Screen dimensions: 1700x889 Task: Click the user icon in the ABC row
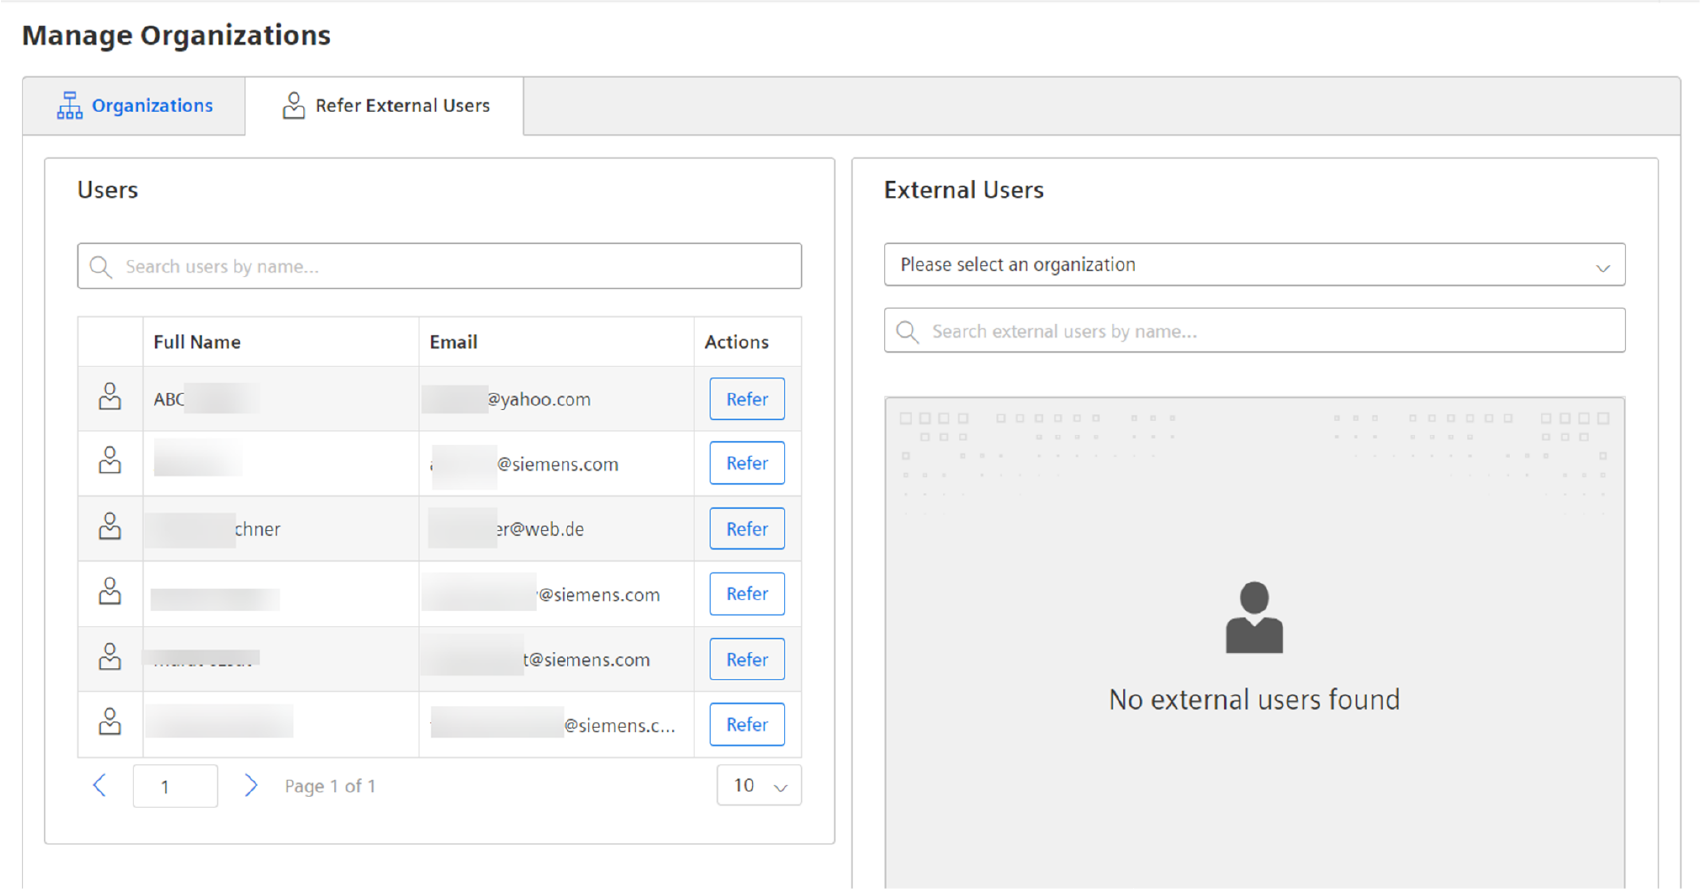click(110, 397)
